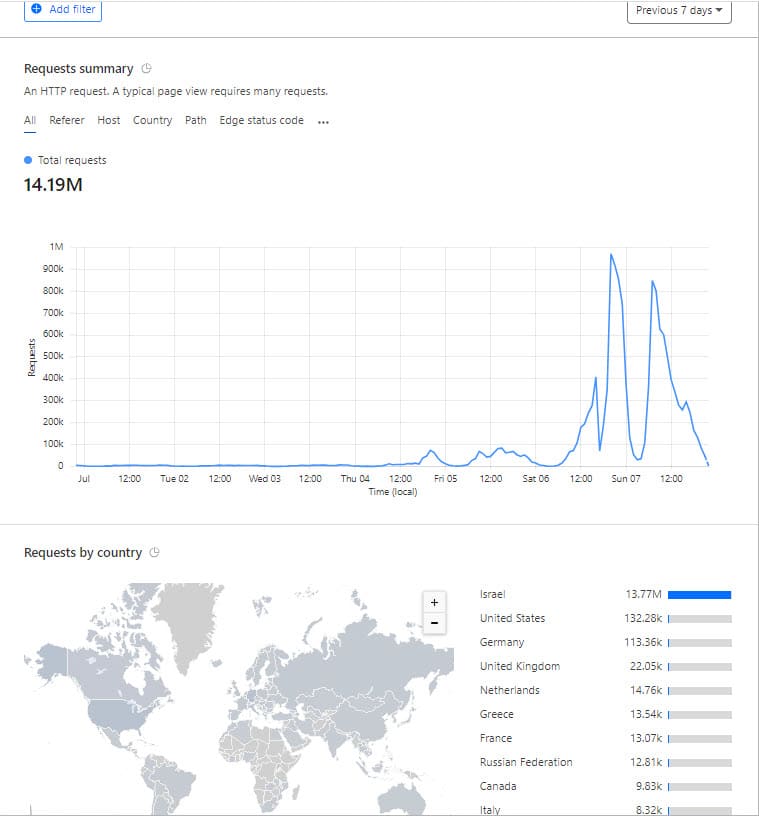This screenshot has height=816, width=759.
Task: Click the Add filter button
Action: [64, 9]
